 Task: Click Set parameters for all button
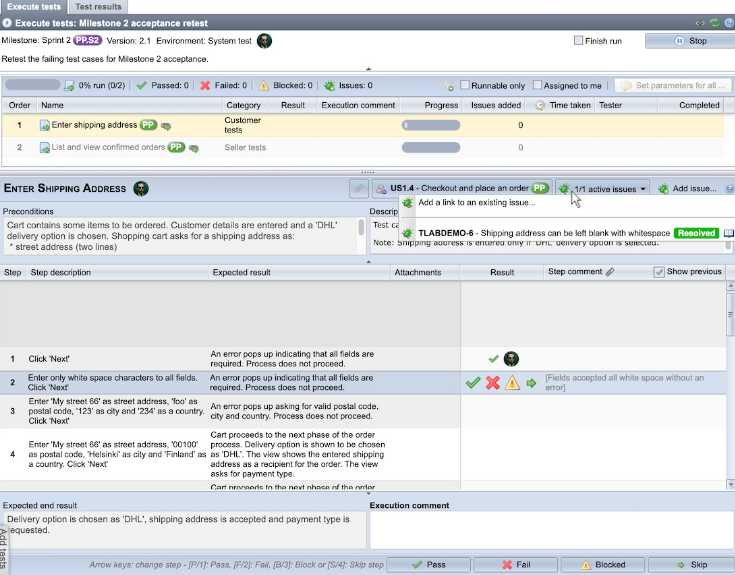[674, 85]
